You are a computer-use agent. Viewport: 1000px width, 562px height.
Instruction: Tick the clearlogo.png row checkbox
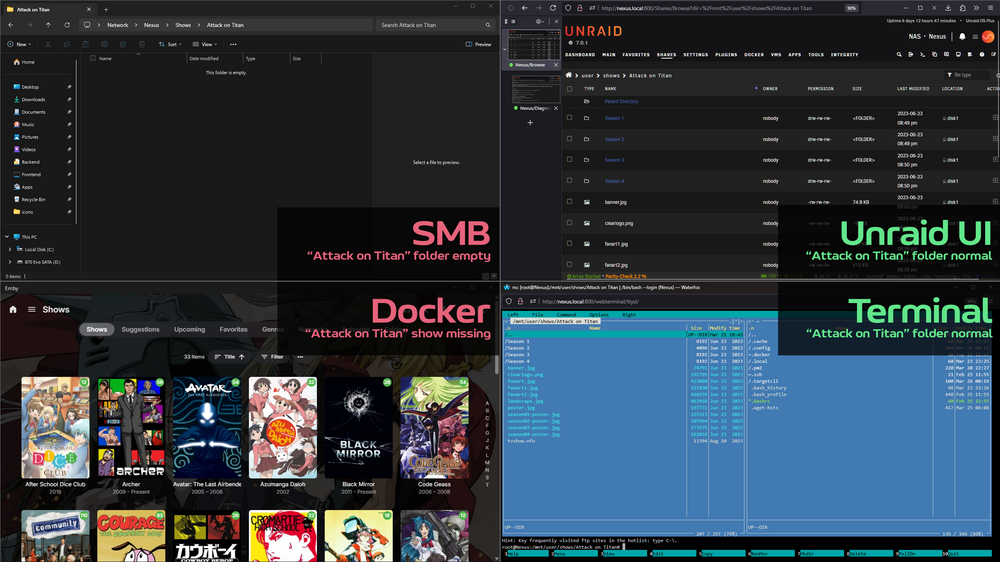click(x=570, y=223)
